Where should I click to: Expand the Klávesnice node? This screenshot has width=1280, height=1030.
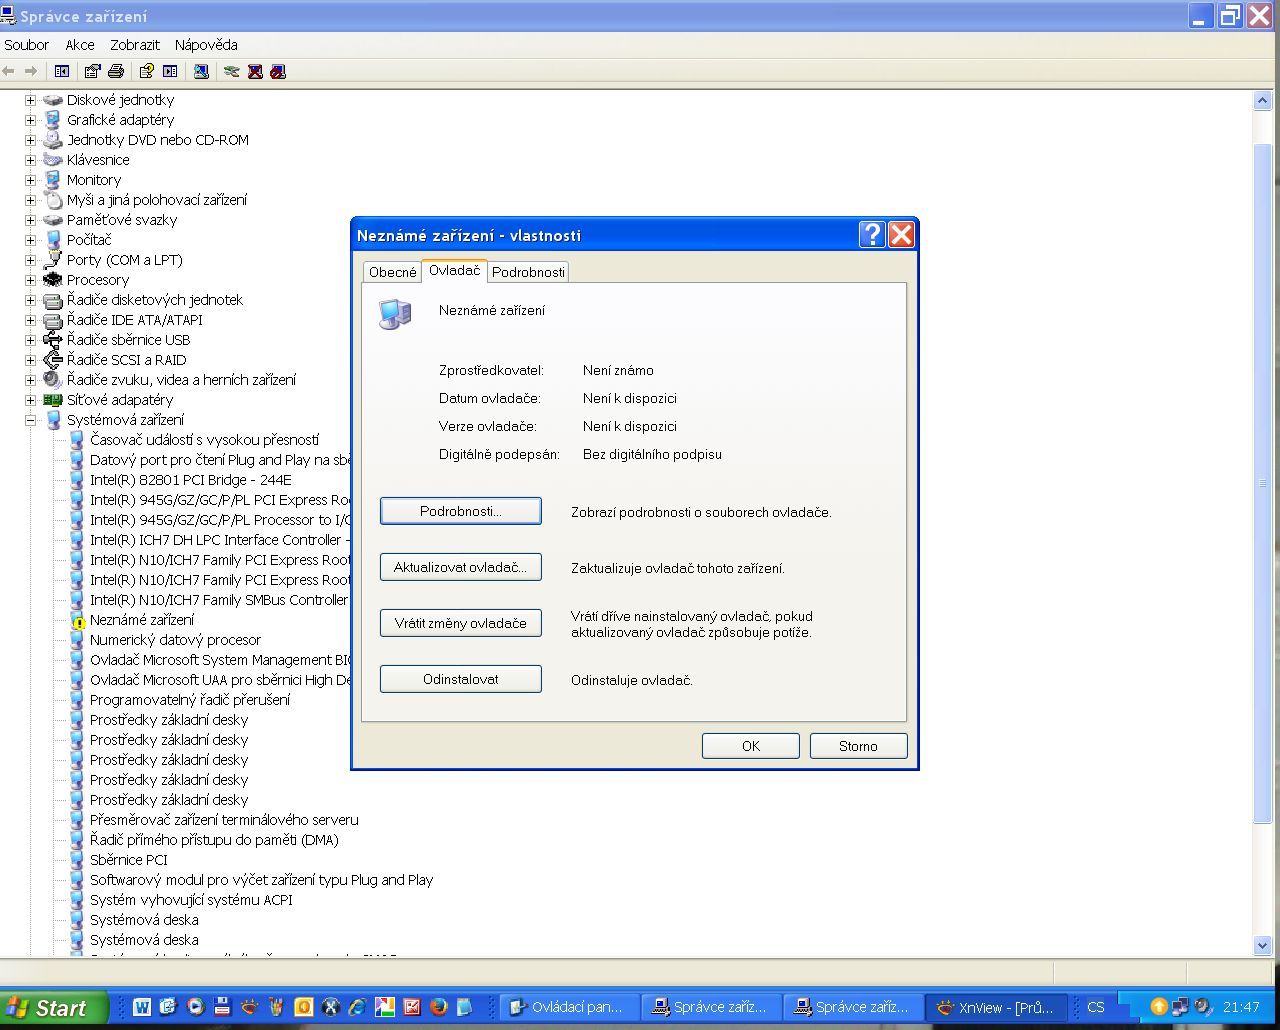click(x=30, y=160)
